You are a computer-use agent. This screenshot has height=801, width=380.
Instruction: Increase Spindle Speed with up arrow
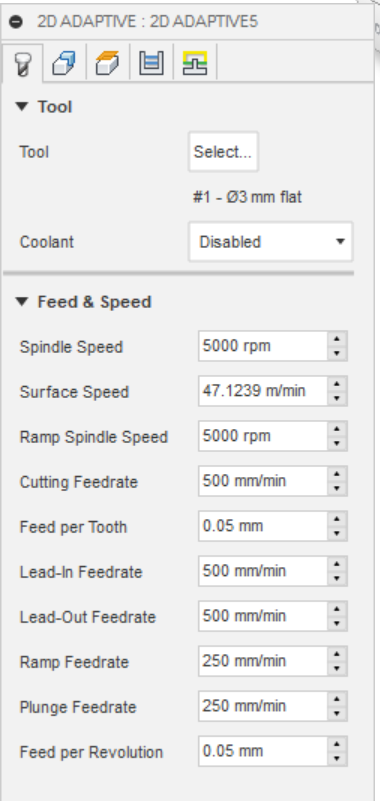pyautogui.click(x=337, y=339)
